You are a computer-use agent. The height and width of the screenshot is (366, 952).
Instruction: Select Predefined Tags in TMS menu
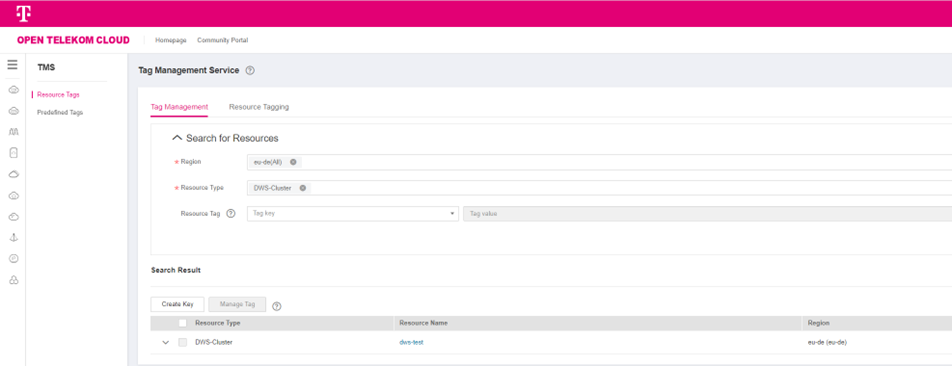60,112
